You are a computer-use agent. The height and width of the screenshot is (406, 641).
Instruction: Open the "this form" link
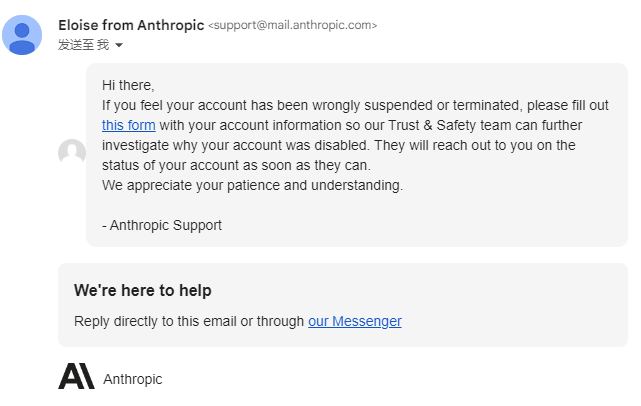point(128,125)
